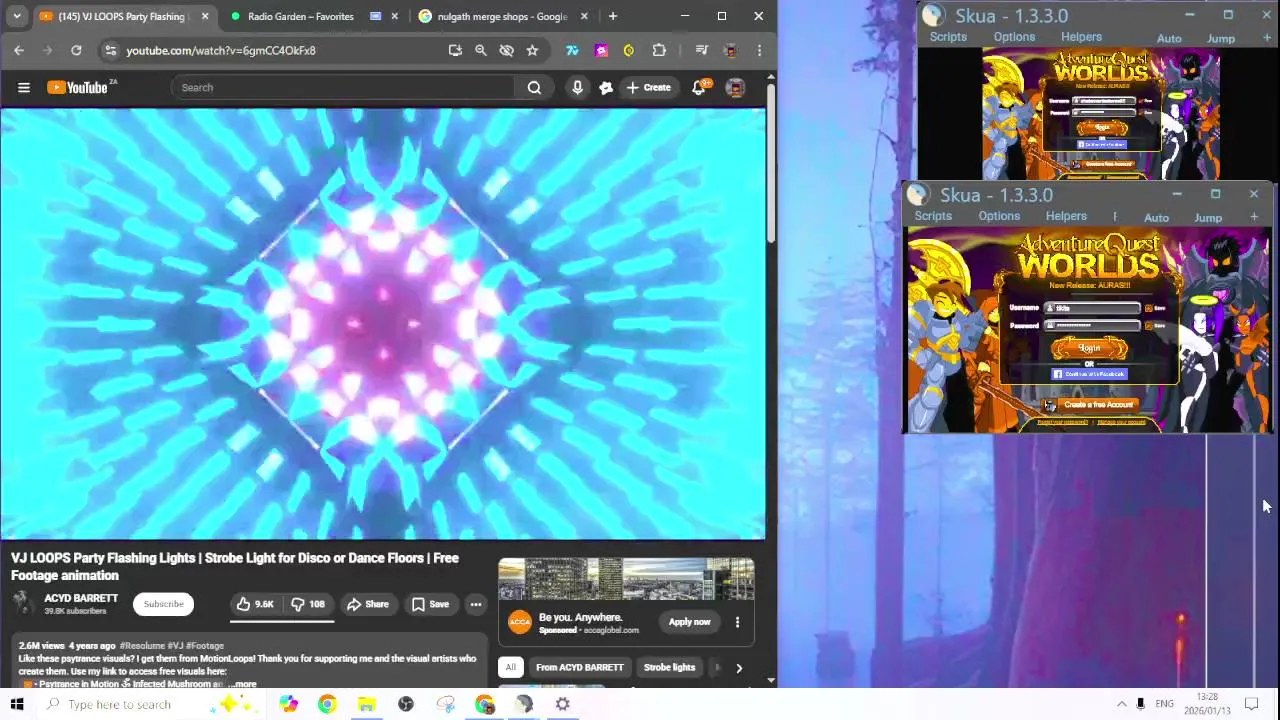Click the YouTube Create button

coord(648,87)
